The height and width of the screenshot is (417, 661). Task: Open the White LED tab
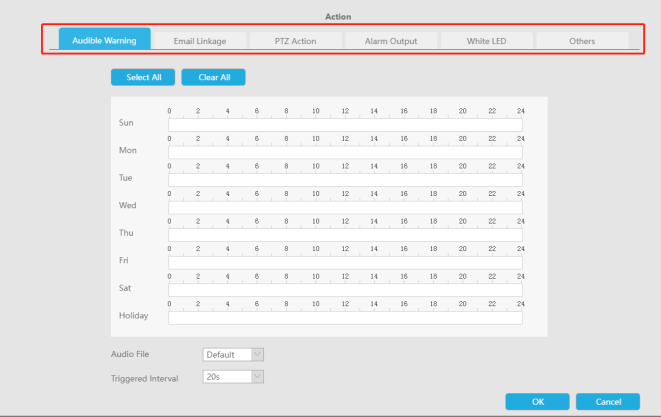486,41
